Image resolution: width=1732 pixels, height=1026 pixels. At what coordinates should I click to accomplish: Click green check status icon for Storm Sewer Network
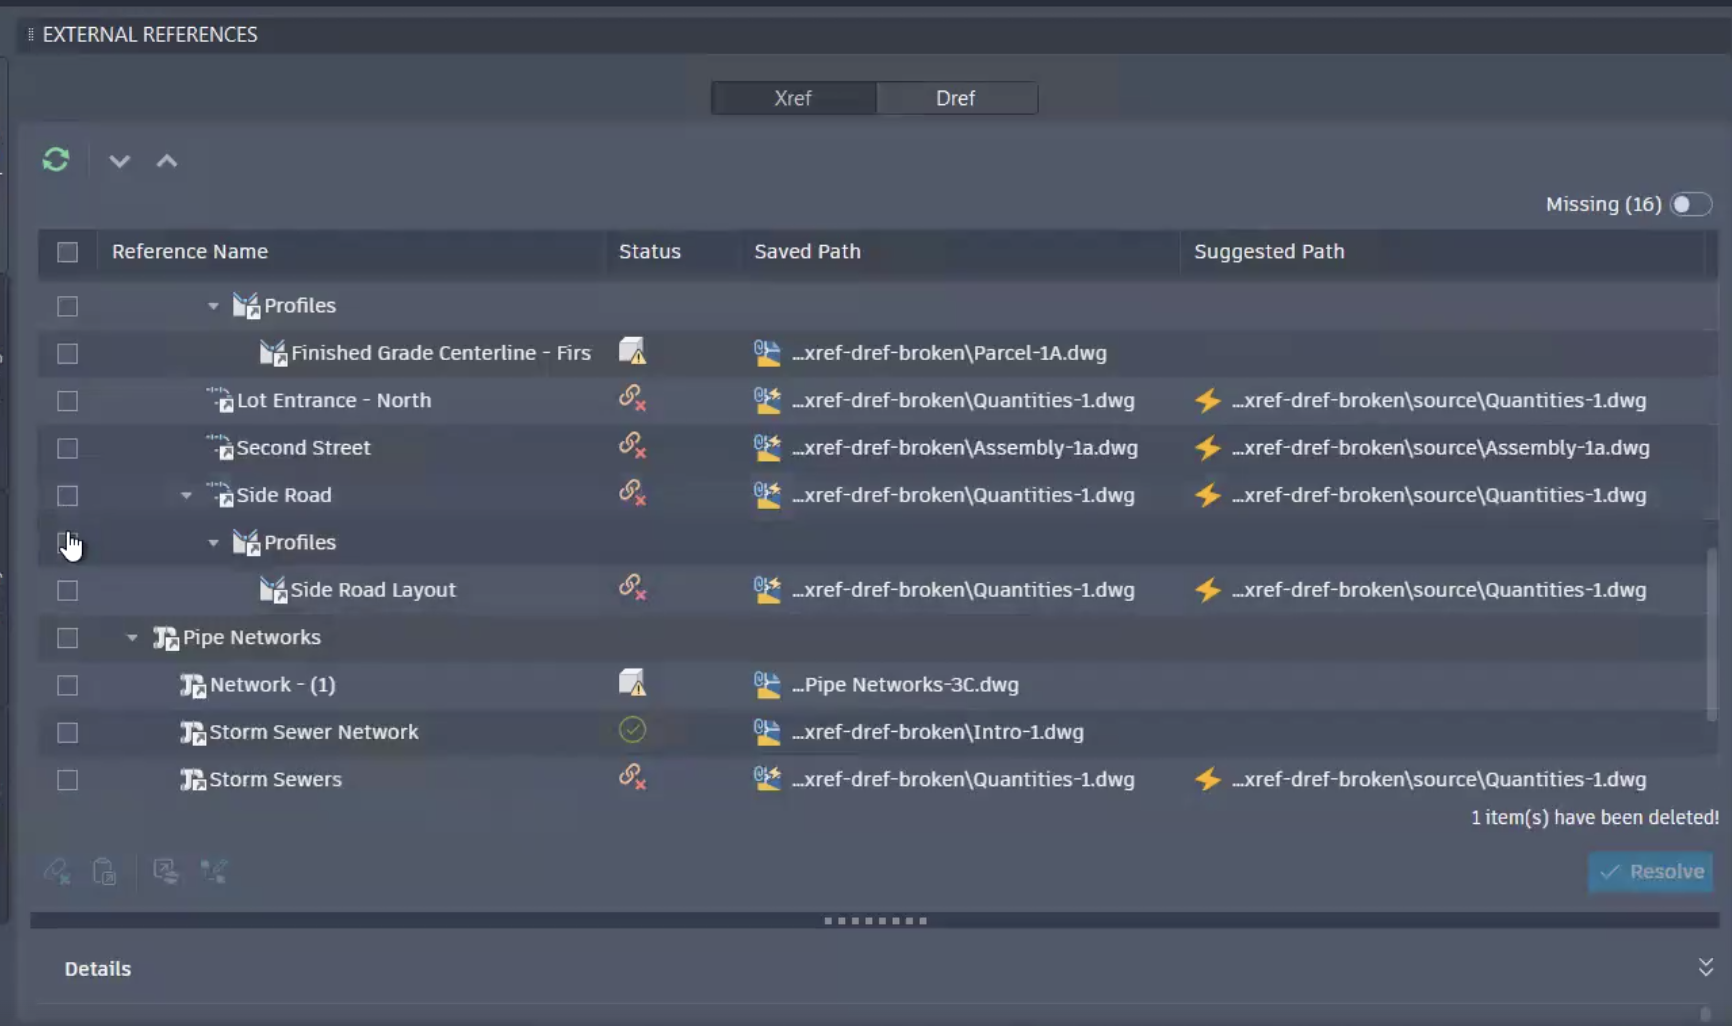(632, 730)
